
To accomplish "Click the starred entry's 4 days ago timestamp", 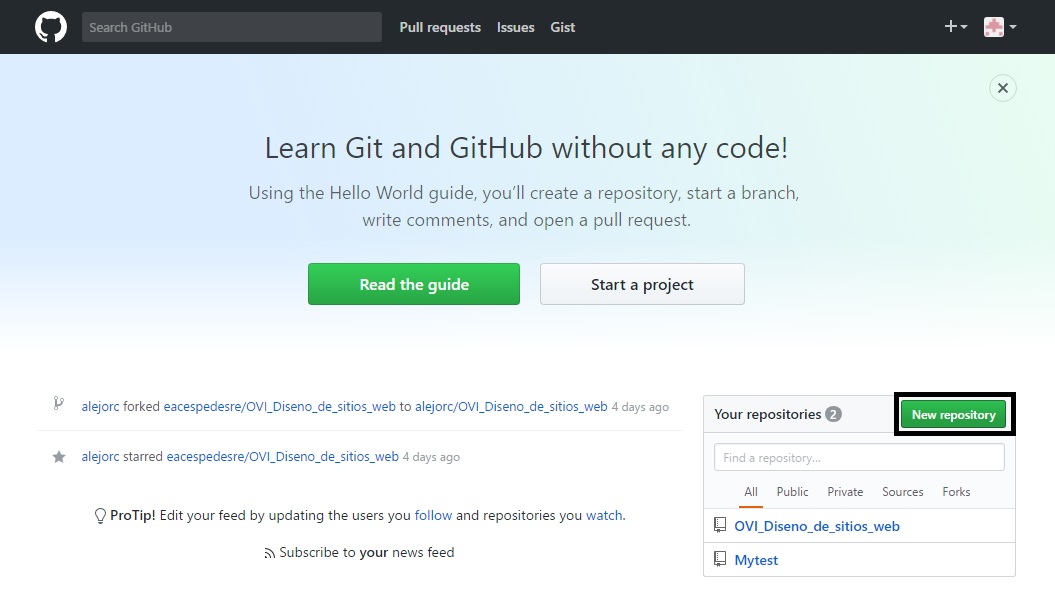I will point(431,457).
